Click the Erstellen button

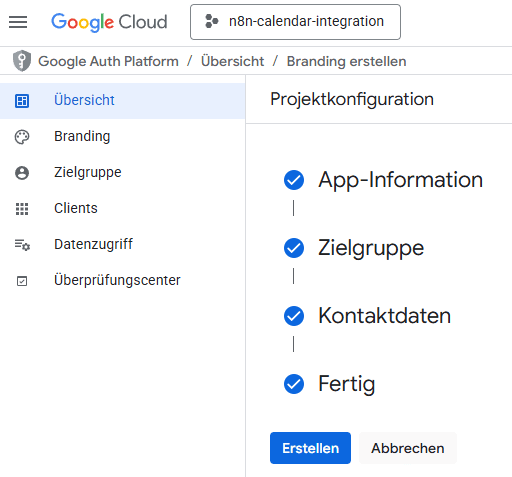tap(310, 448)
